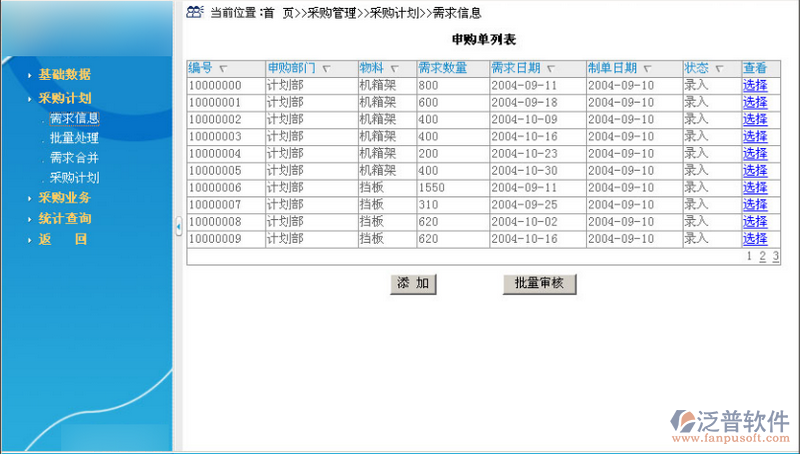Click 选择 link for order 10000000
The width and height of the screenshot is (800, 454).
(755, 85)
